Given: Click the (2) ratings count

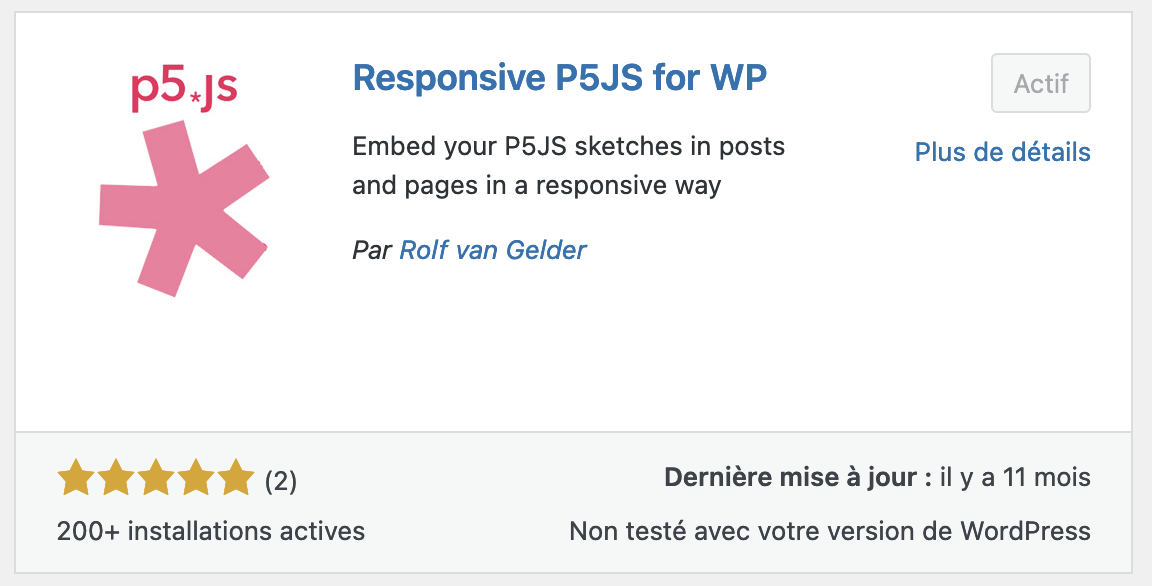Looking at the screenshot, I should (281, 482).
